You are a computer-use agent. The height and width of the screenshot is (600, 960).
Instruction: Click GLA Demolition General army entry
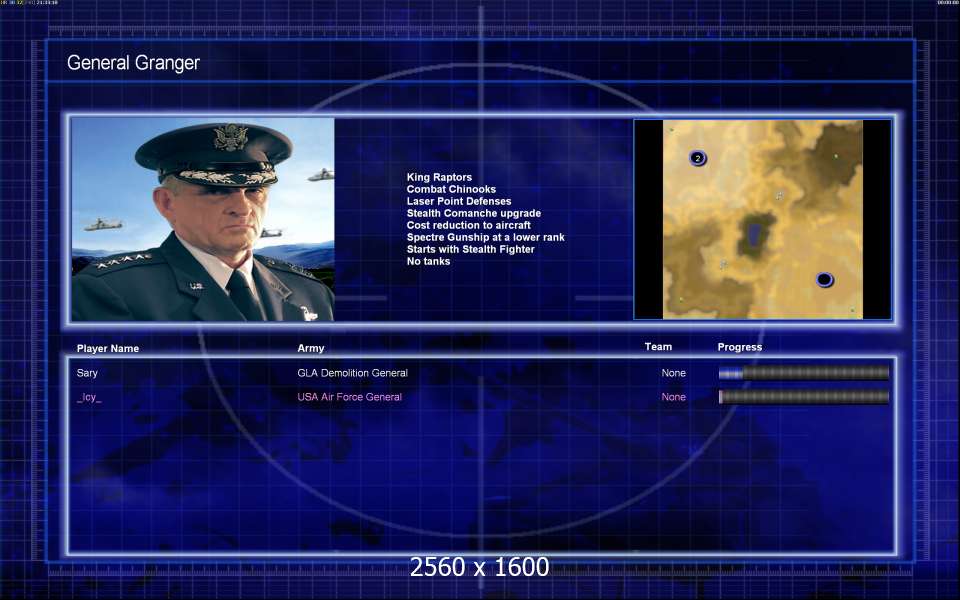click(x=352, y=373)
